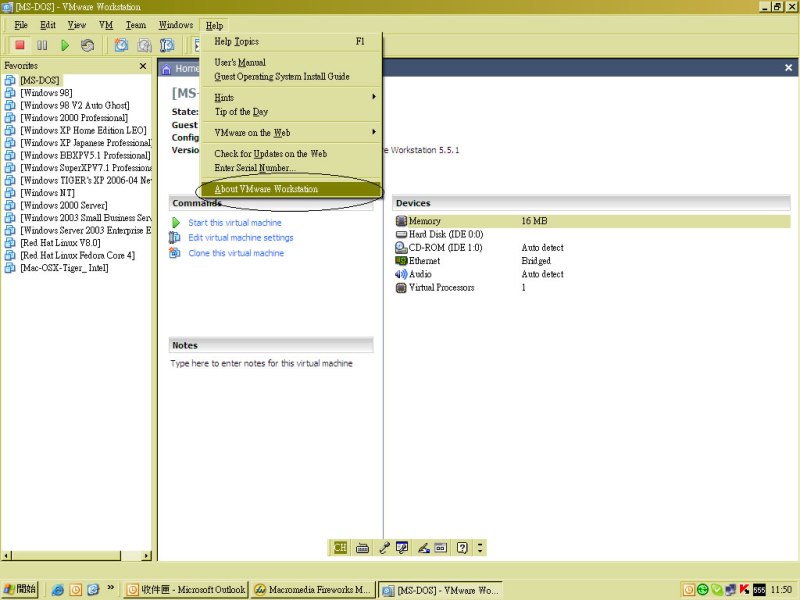
Task: Select [Red Hat Linux V8.0] entry
Action: (60, 242)
